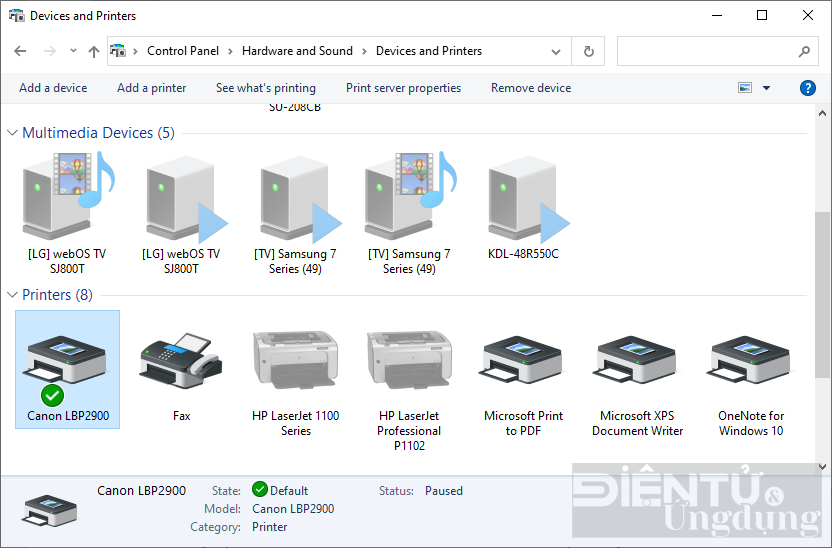The width and height of the screenshot is (832, 548).
Task: Collapse the Printers group
Action: click(x=13, y=295)
